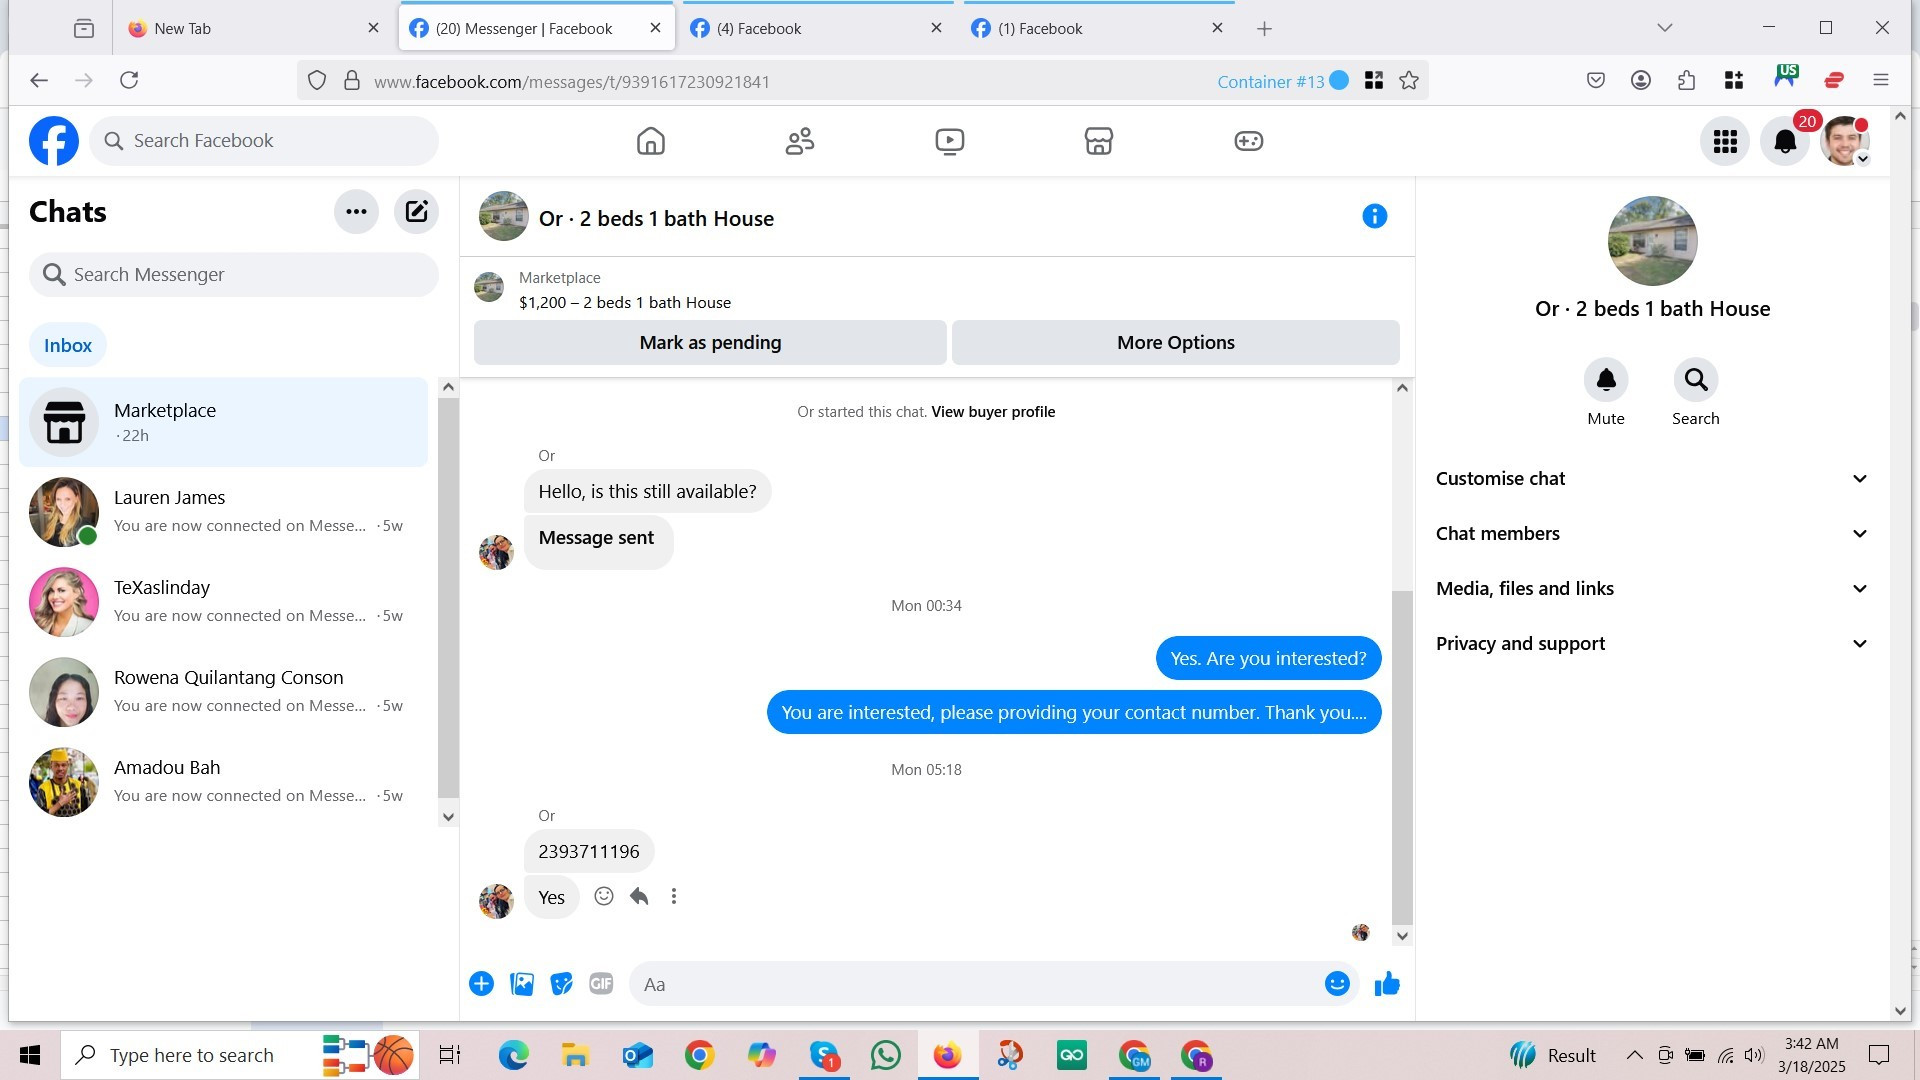This screenshot has height=1080, width=1920.
Task: Expand the Chat members section
Action: tap(1652, 533)
